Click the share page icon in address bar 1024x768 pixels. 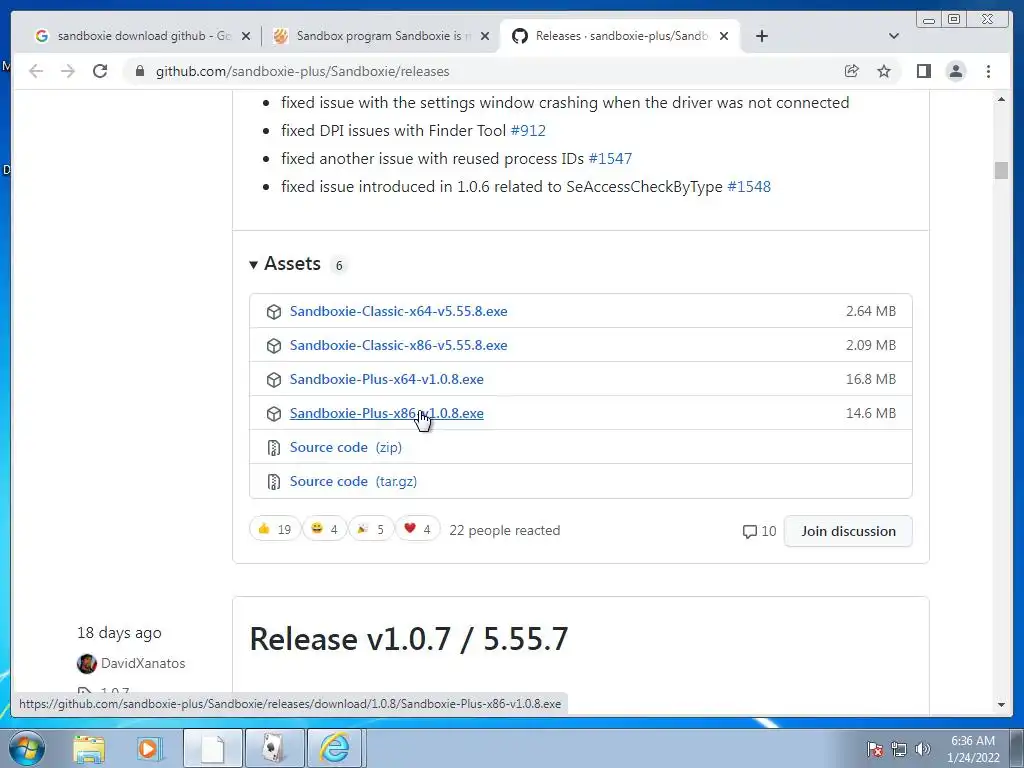[852, 71]
